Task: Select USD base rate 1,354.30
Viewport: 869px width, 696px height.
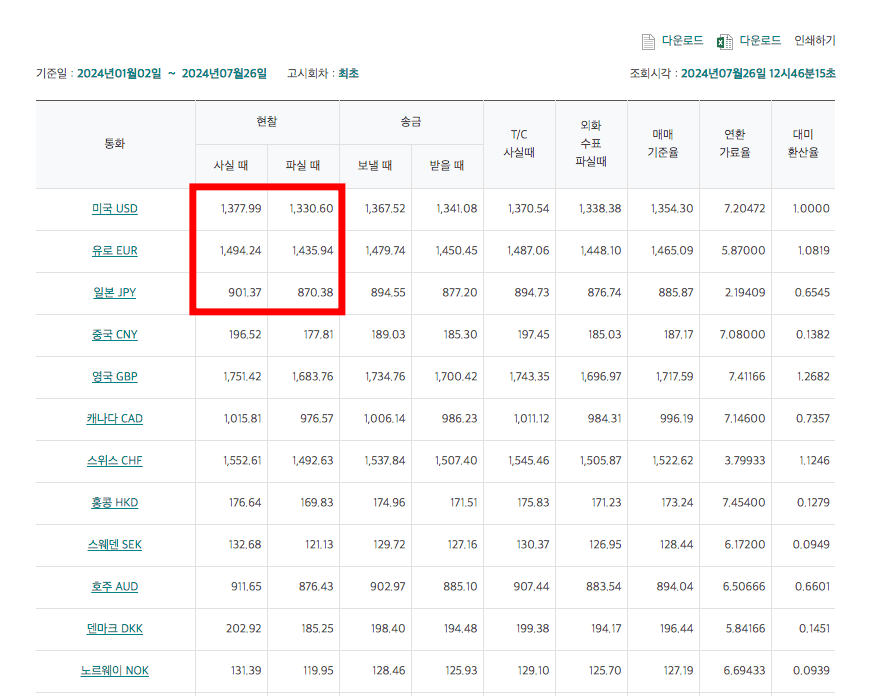Action: pos(672,209)
